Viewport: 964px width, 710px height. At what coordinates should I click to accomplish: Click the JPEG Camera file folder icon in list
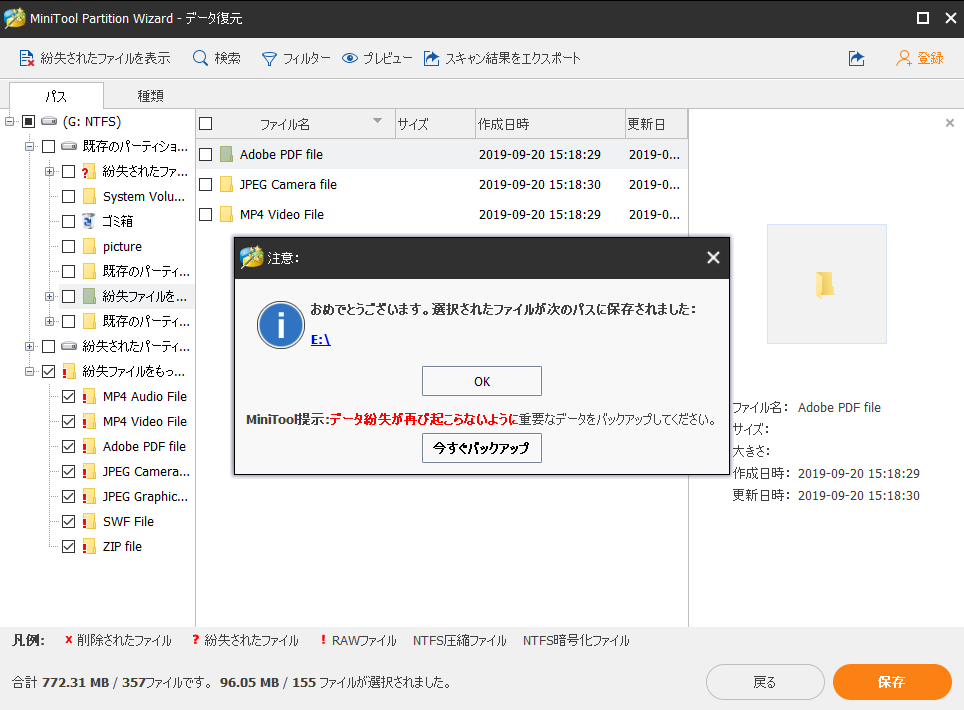click(x=226, y=184)
